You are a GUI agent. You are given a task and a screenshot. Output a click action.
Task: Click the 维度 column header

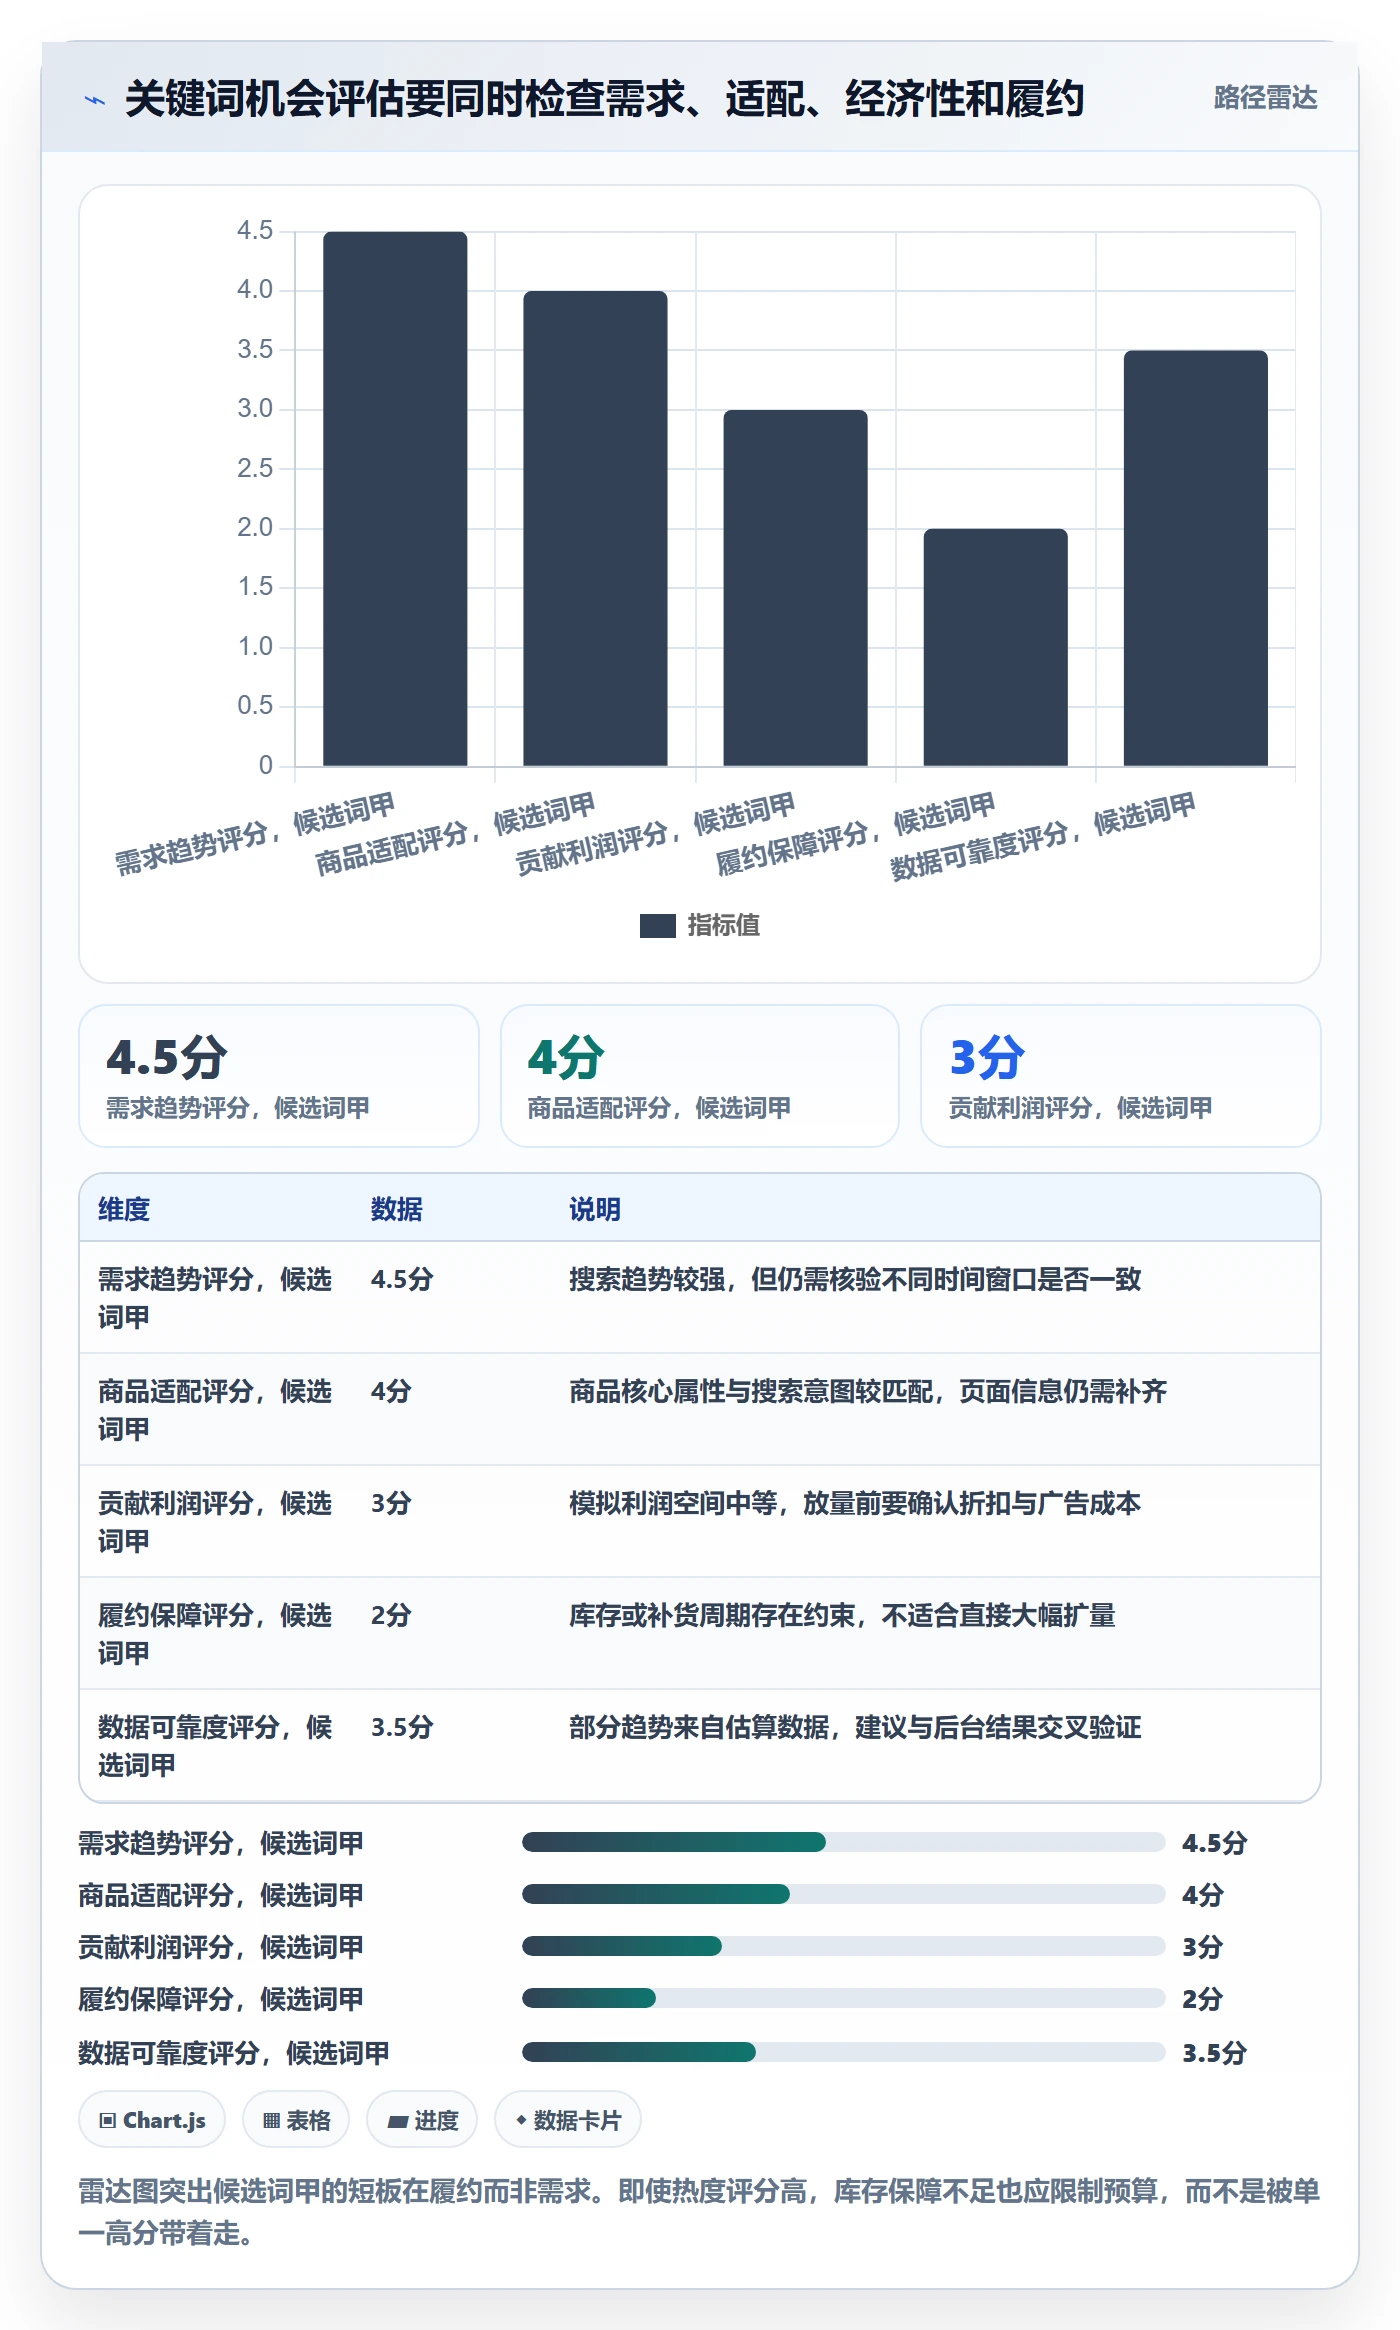pyautogui.click(x=124, y=1209)
